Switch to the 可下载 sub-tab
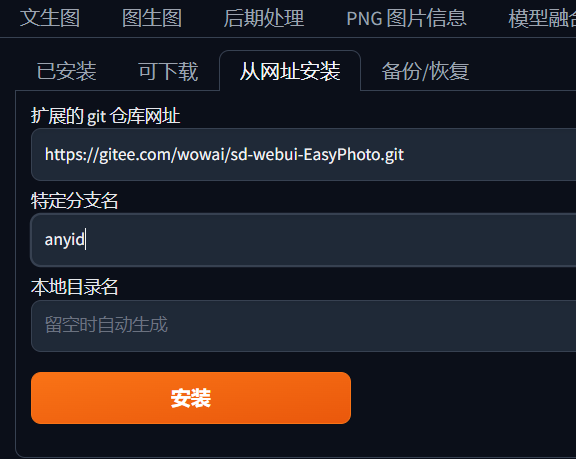This screenshot has width=576, height=459. [168, 71]
